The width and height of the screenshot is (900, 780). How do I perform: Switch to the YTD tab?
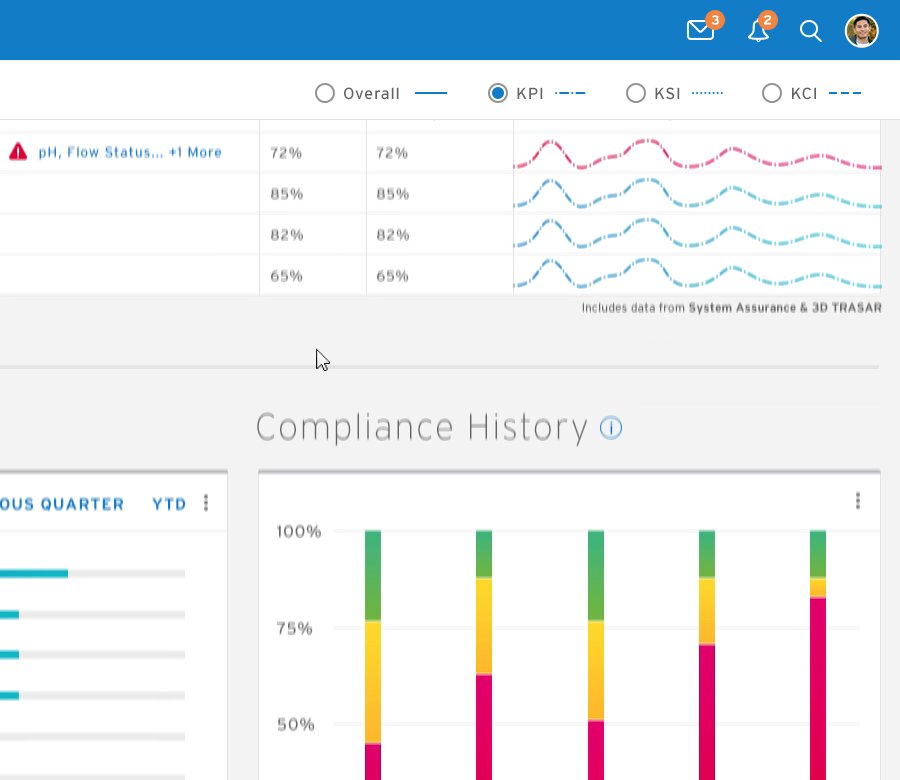coord(169,504)
